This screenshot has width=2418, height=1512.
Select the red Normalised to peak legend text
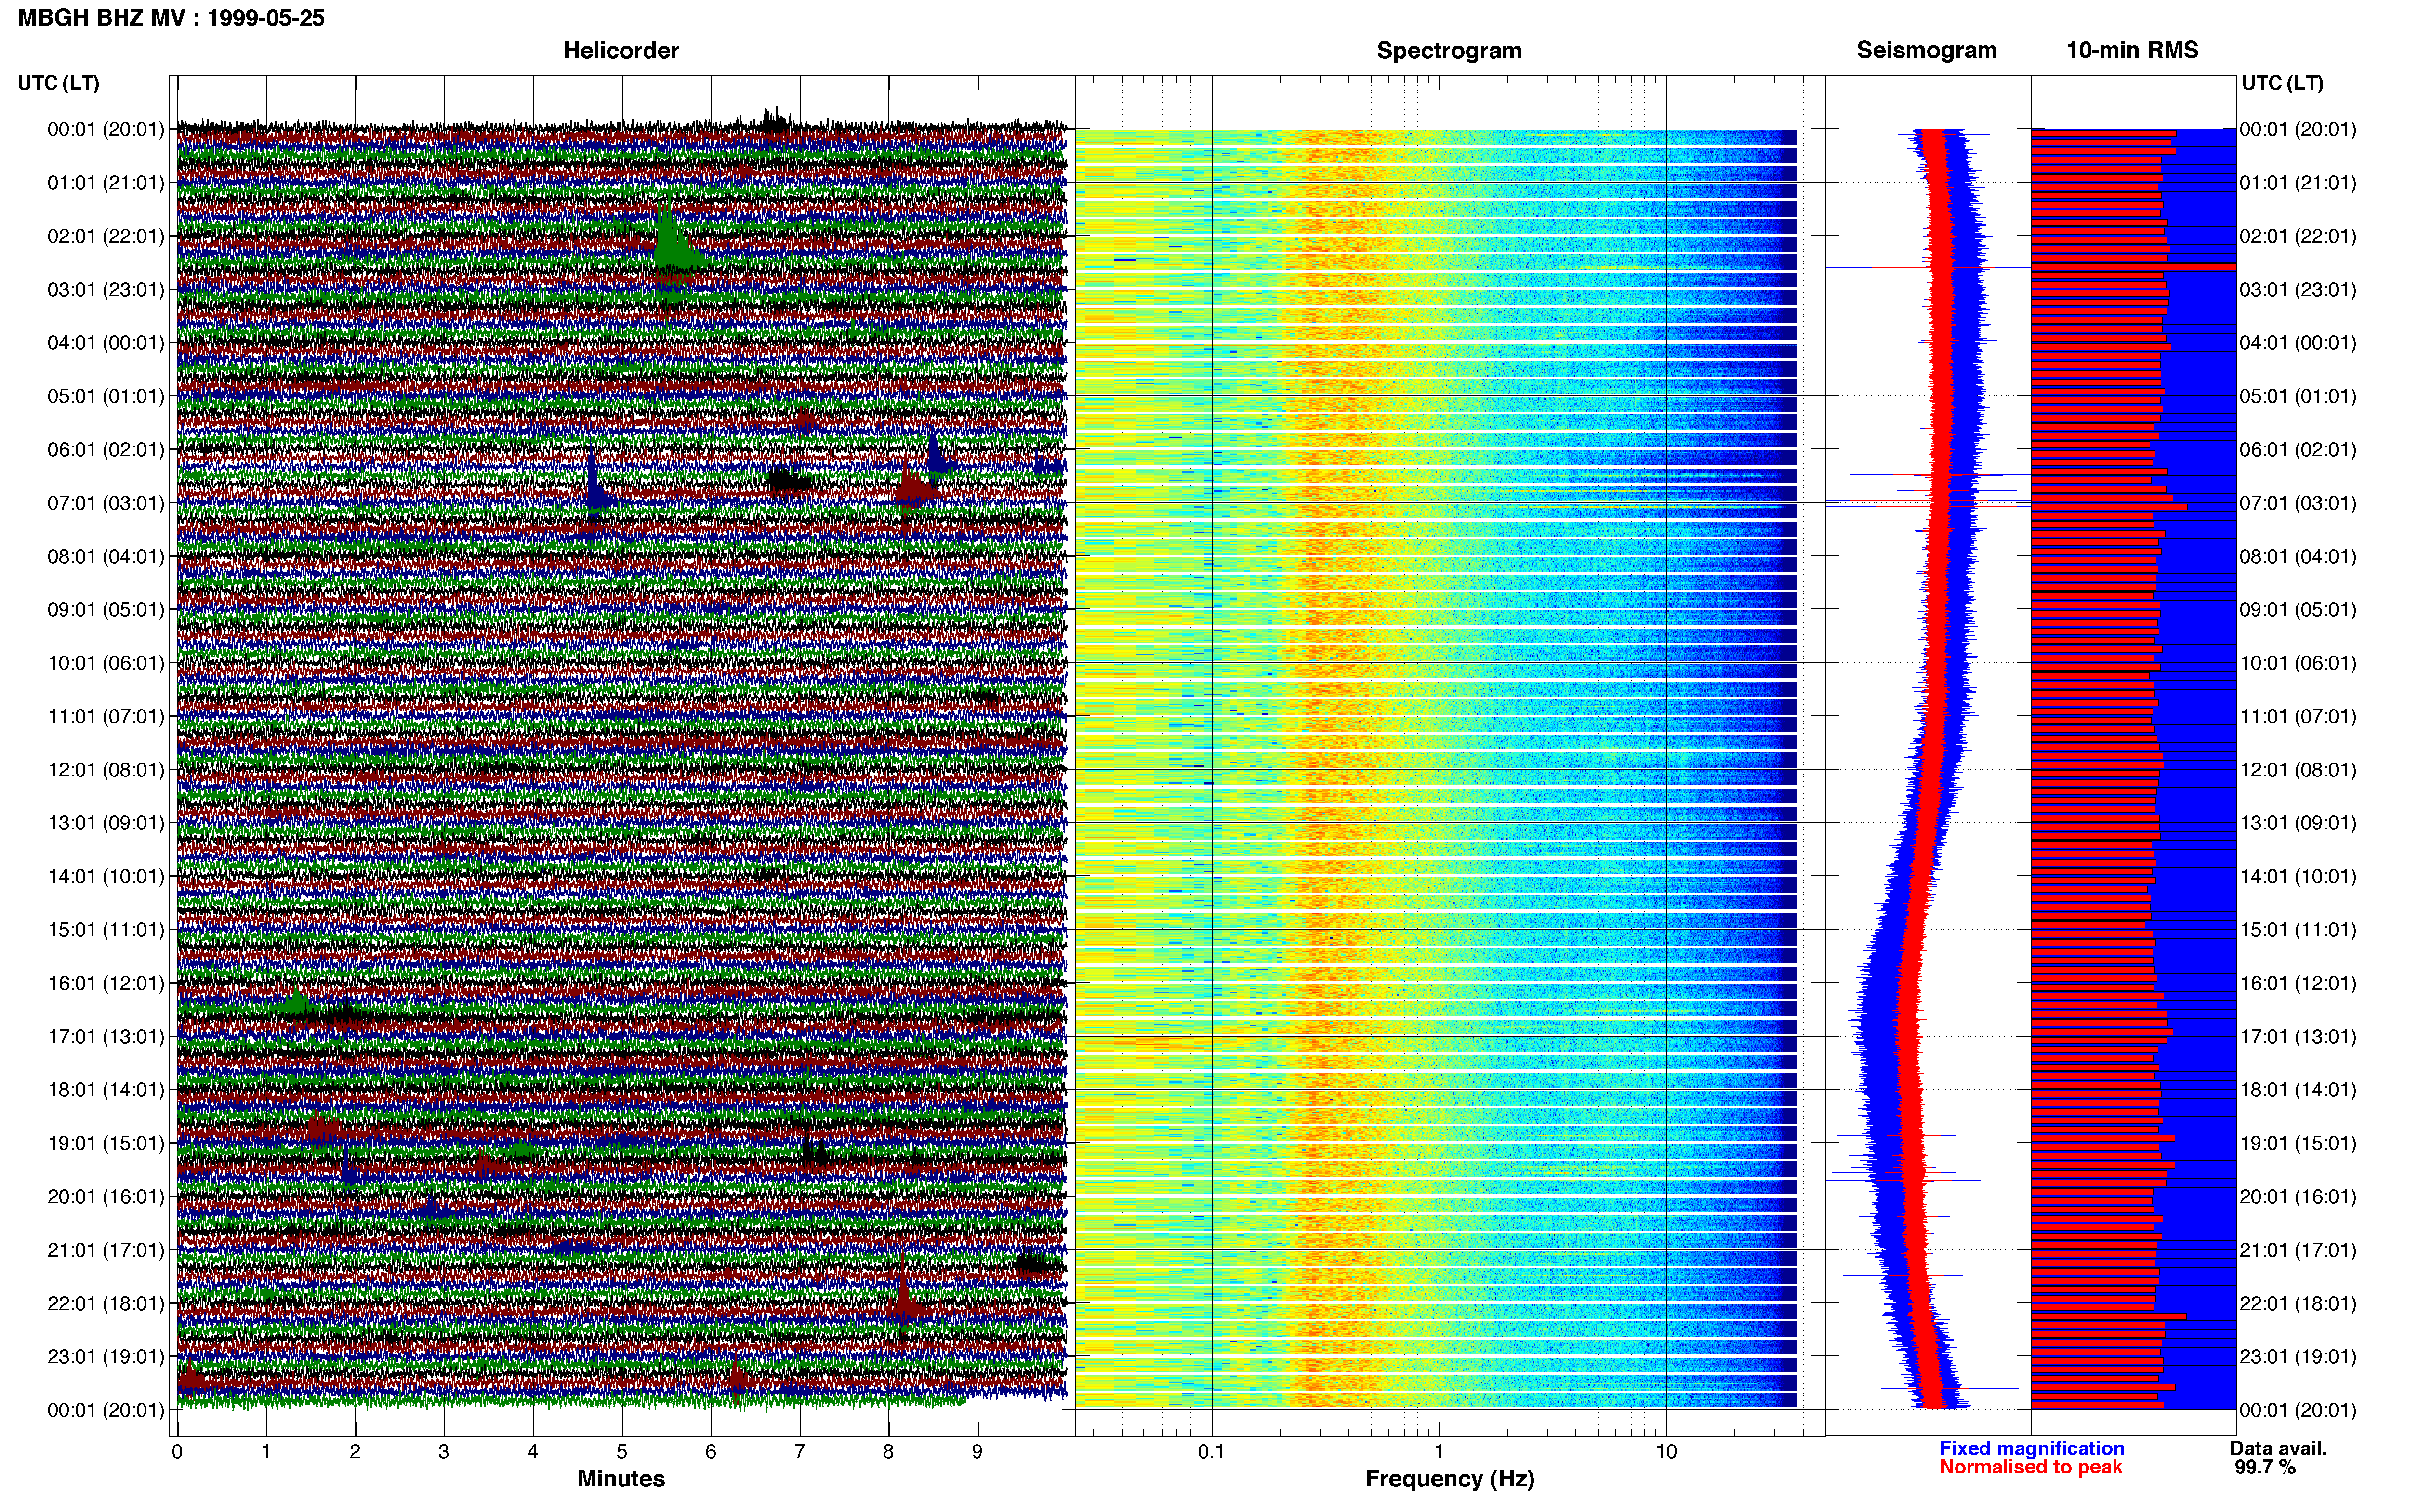2030,1467
